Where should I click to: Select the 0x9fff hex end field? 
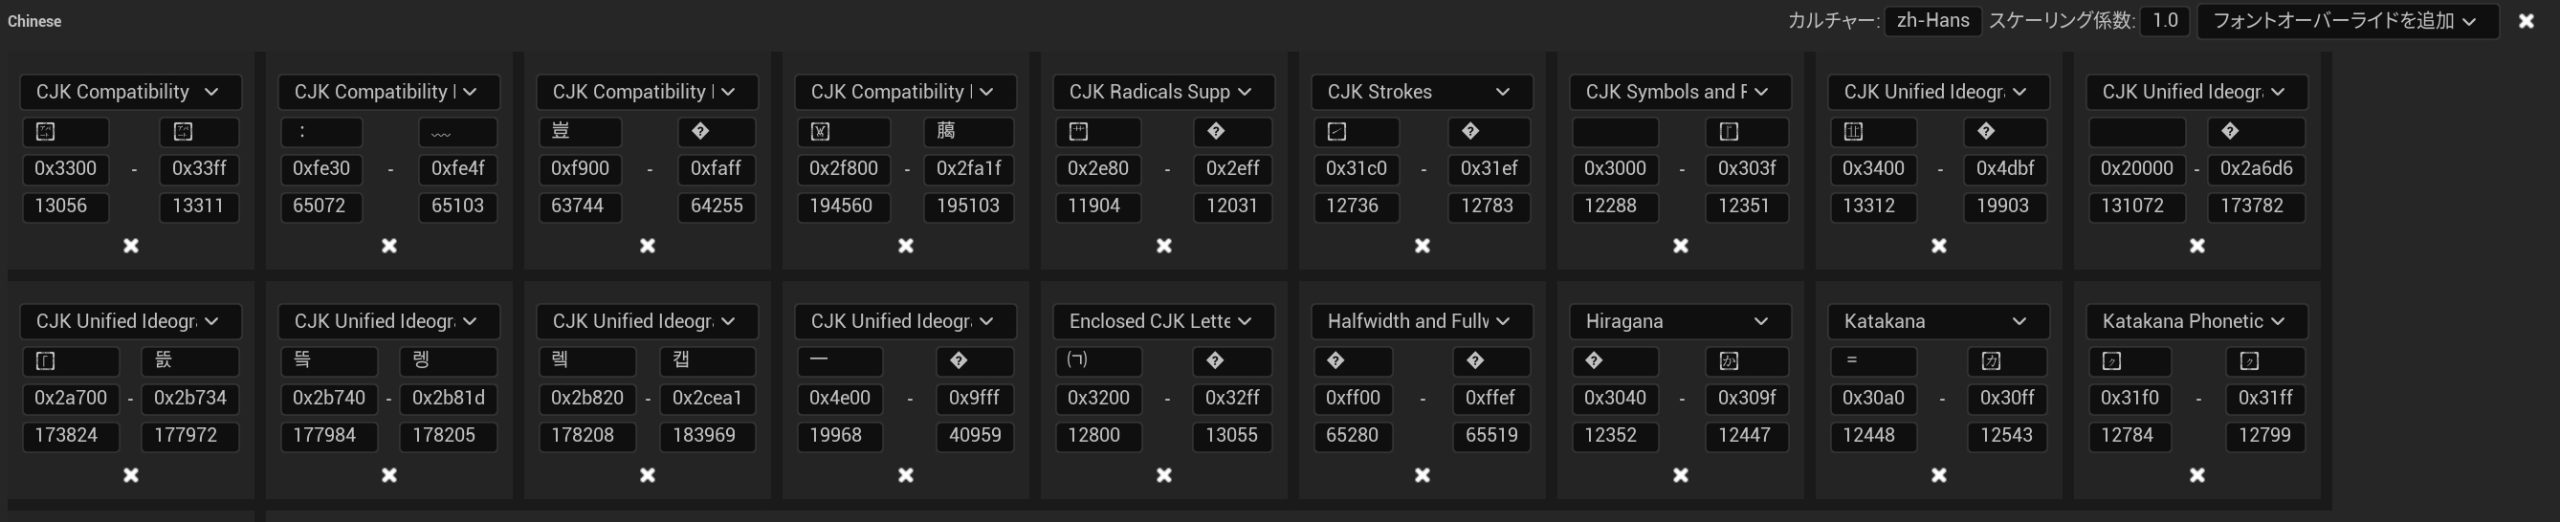click(x=974, y=398)
